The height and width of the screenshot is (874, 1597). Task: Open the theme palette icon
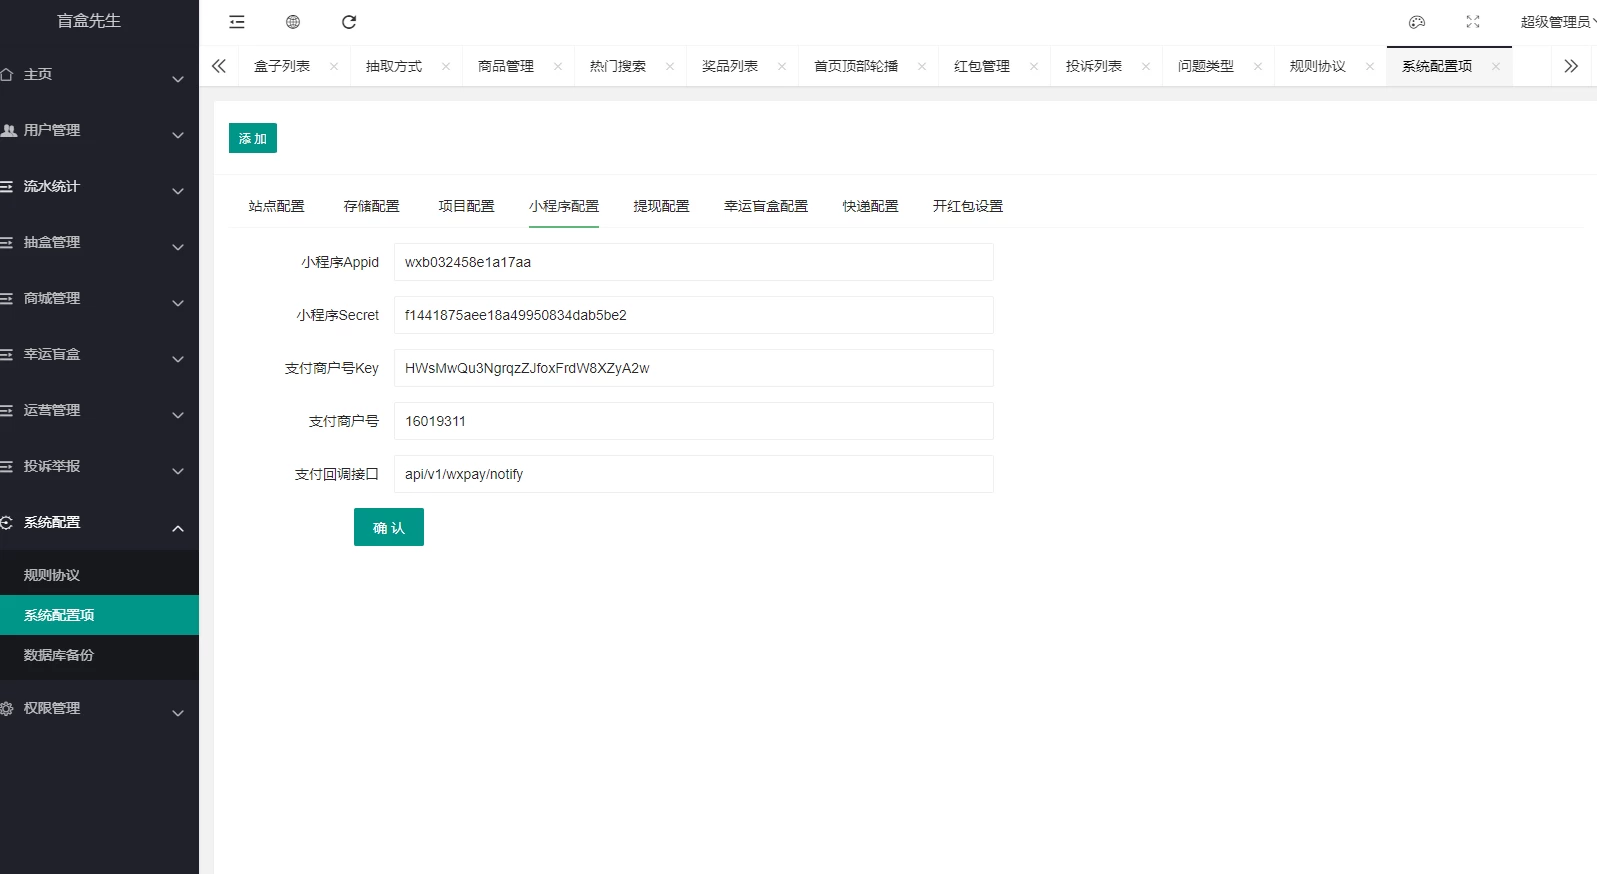pos(1417,22)
